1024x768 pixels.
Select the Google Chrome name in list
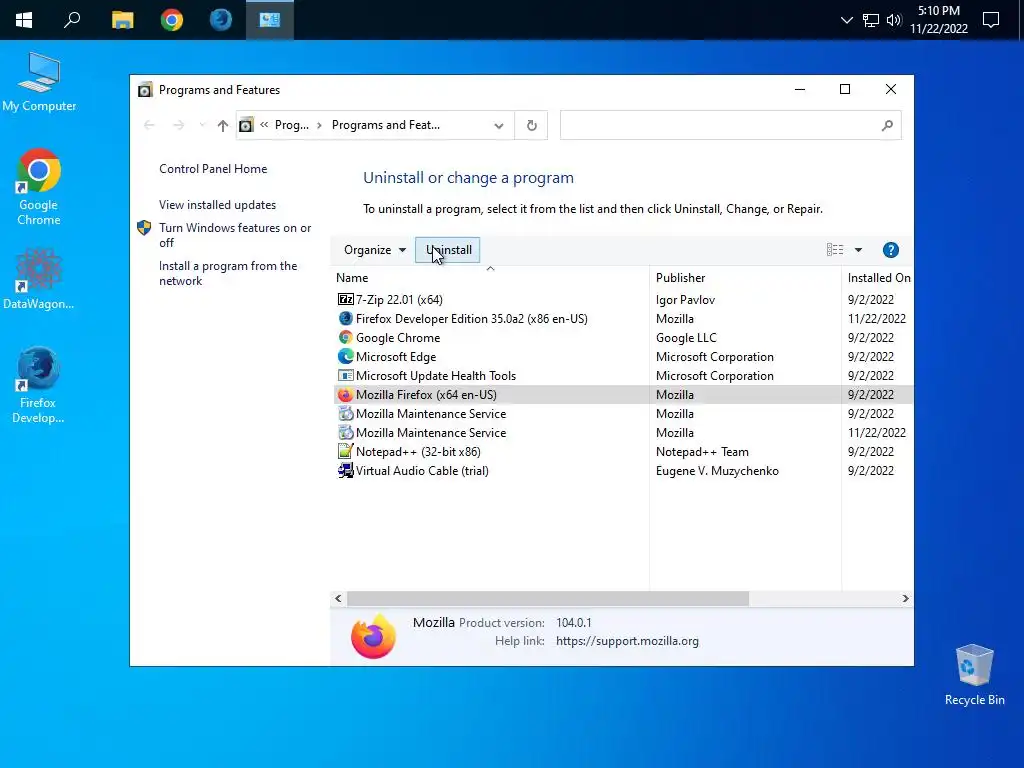tap(398, 338)
